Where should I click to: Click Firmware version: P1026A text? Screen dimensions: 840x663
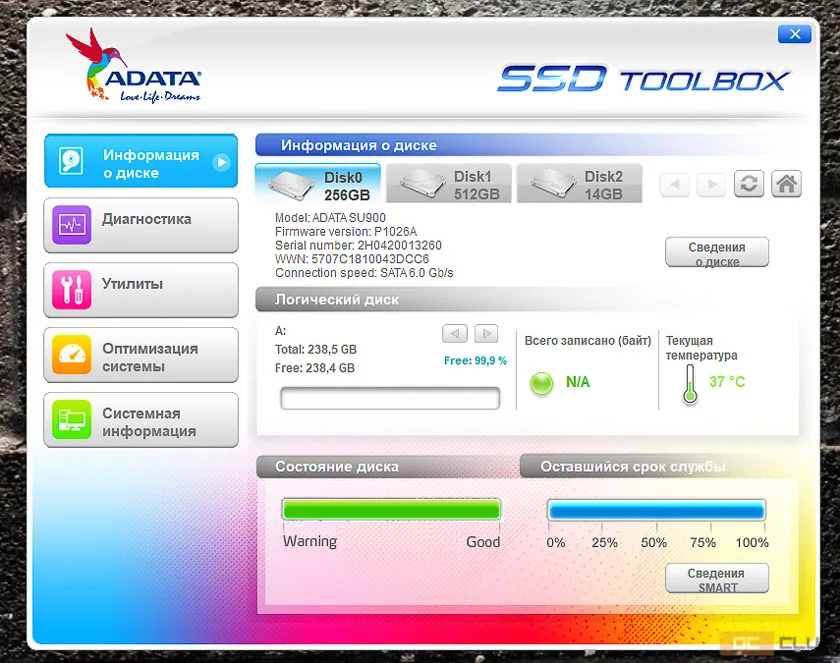[346, 232]
